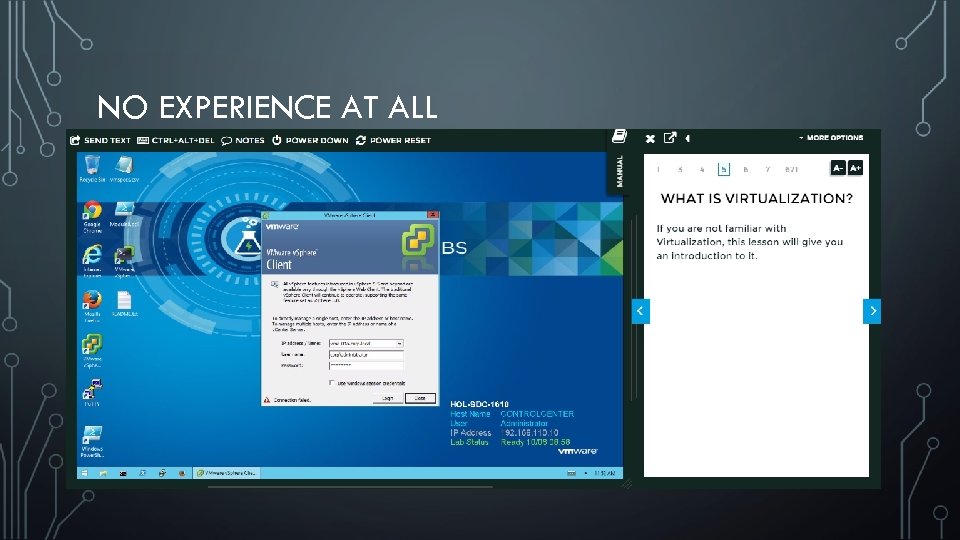Screen dimensions: 960x540
Task: Click the collapse-panel triangle icon
Action: click(x=688, y=138)
